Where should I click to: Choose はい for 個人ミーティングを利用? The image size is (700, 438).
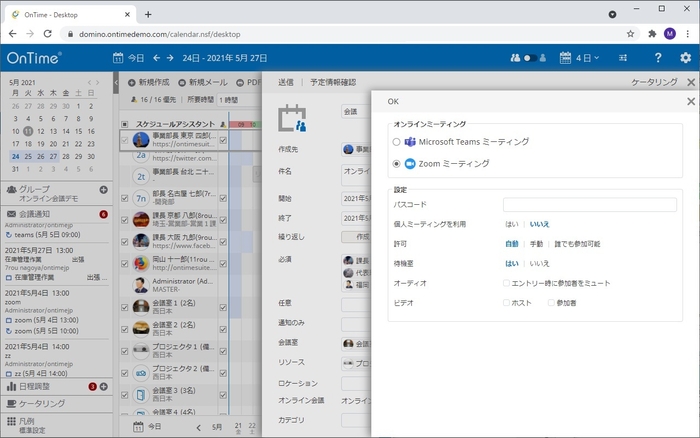pos(512,224)
